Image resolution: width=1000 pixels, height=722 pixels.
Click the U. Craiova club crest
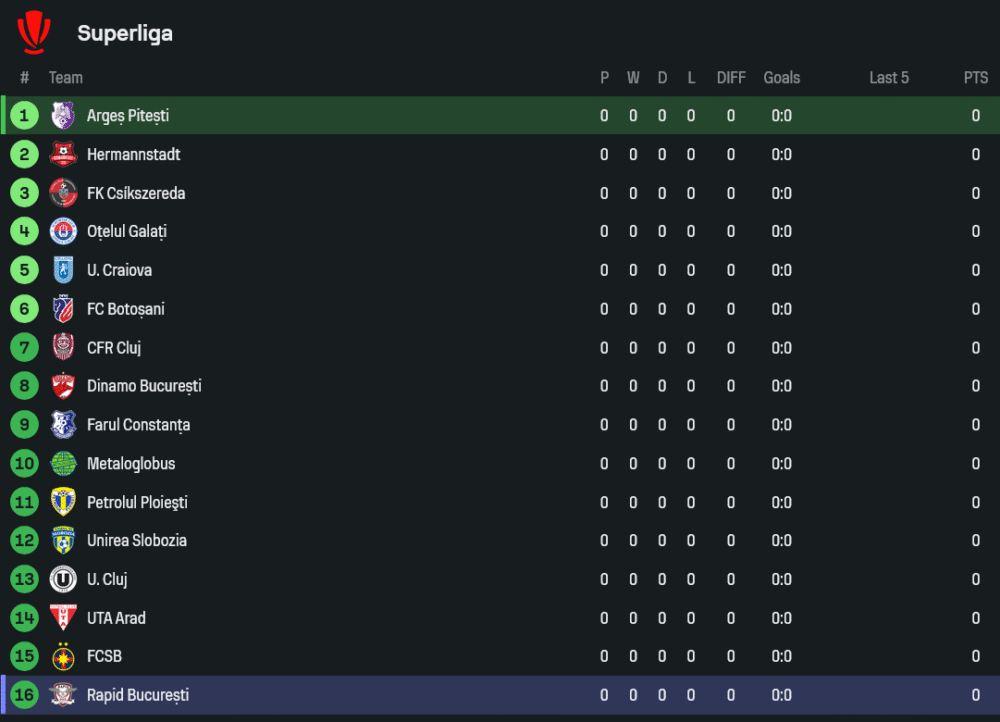pyautogui.click(x=63, y=270)
